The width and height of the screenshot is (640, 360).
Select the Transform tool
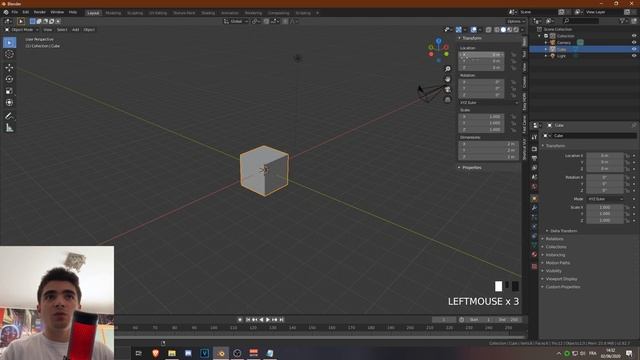pyautogui.click(x=9, y=102)
